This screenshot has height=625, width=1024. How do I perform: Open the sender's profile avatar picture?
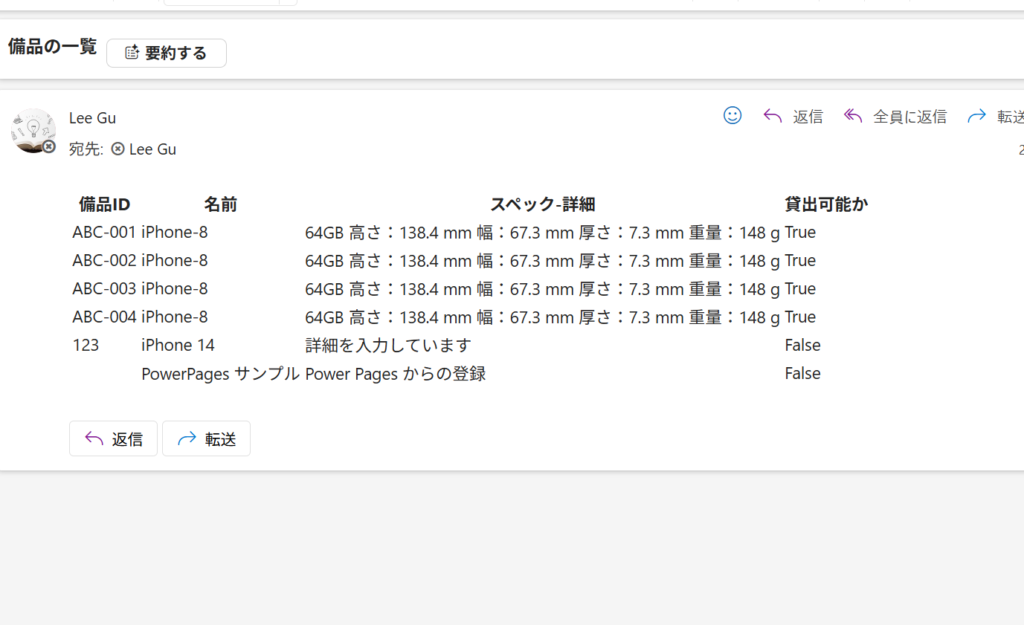click(x=33, y=130)
